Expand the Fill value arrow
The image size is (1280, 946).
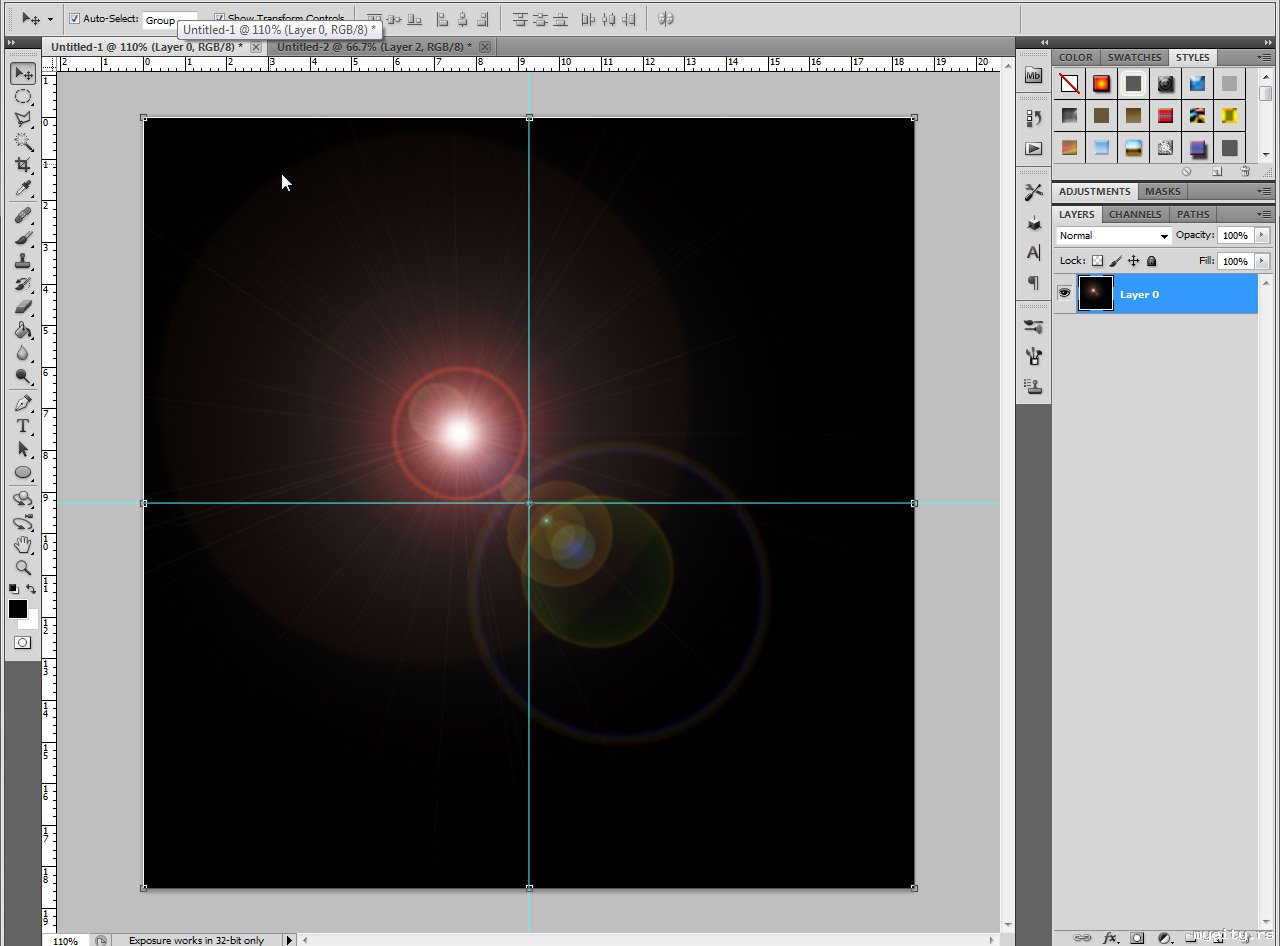(x=1262, y=261)
